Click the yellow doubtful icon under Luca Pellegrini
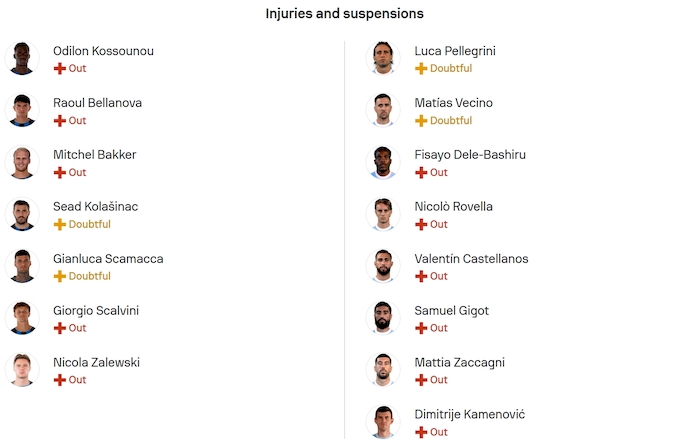Image resolution: width=690 pixels, height=445 pixels. click(x=421, y=69)
